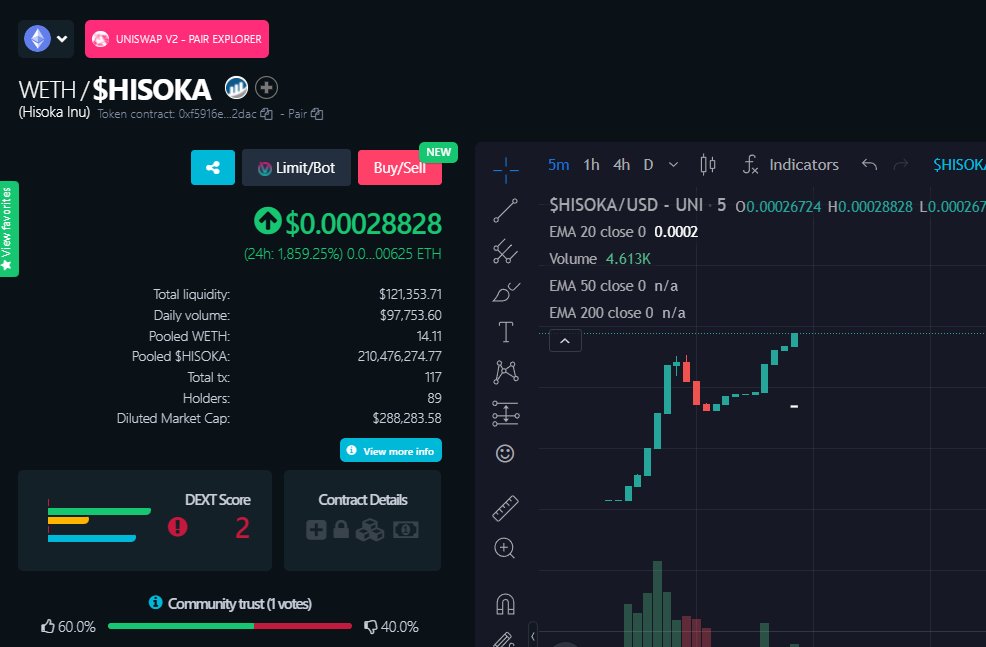Select the crosshair cursor tool
This screenshot has width=986, height=647.
(x=506, y=170)
